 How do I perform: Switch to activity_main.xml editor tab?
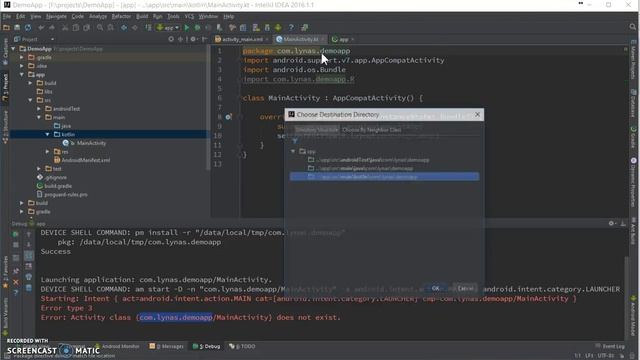click(x=241, y=39)
